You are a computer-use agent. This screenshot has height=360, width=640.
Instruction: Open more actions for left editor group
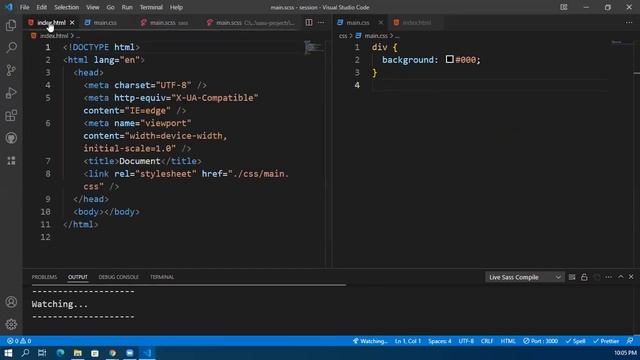pyautogui.click(x=321, y=22)
